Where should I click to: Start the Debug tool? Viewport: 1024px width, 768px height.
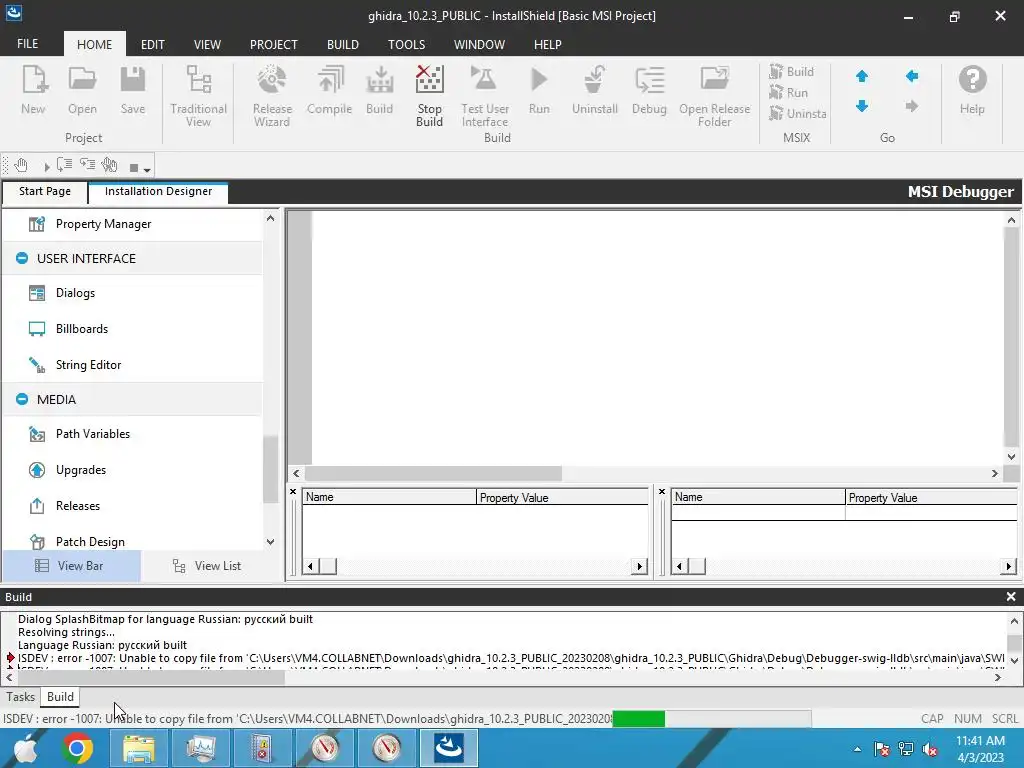click(649, 91)
